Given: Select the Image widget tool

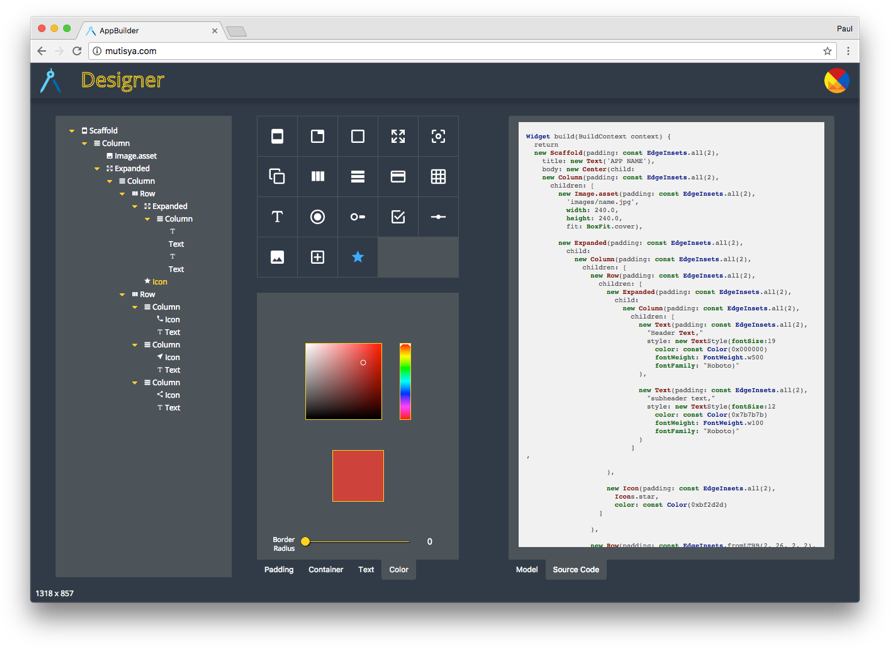Looking at the screenshot, I should pyautogui.click(x=277, y=257).
